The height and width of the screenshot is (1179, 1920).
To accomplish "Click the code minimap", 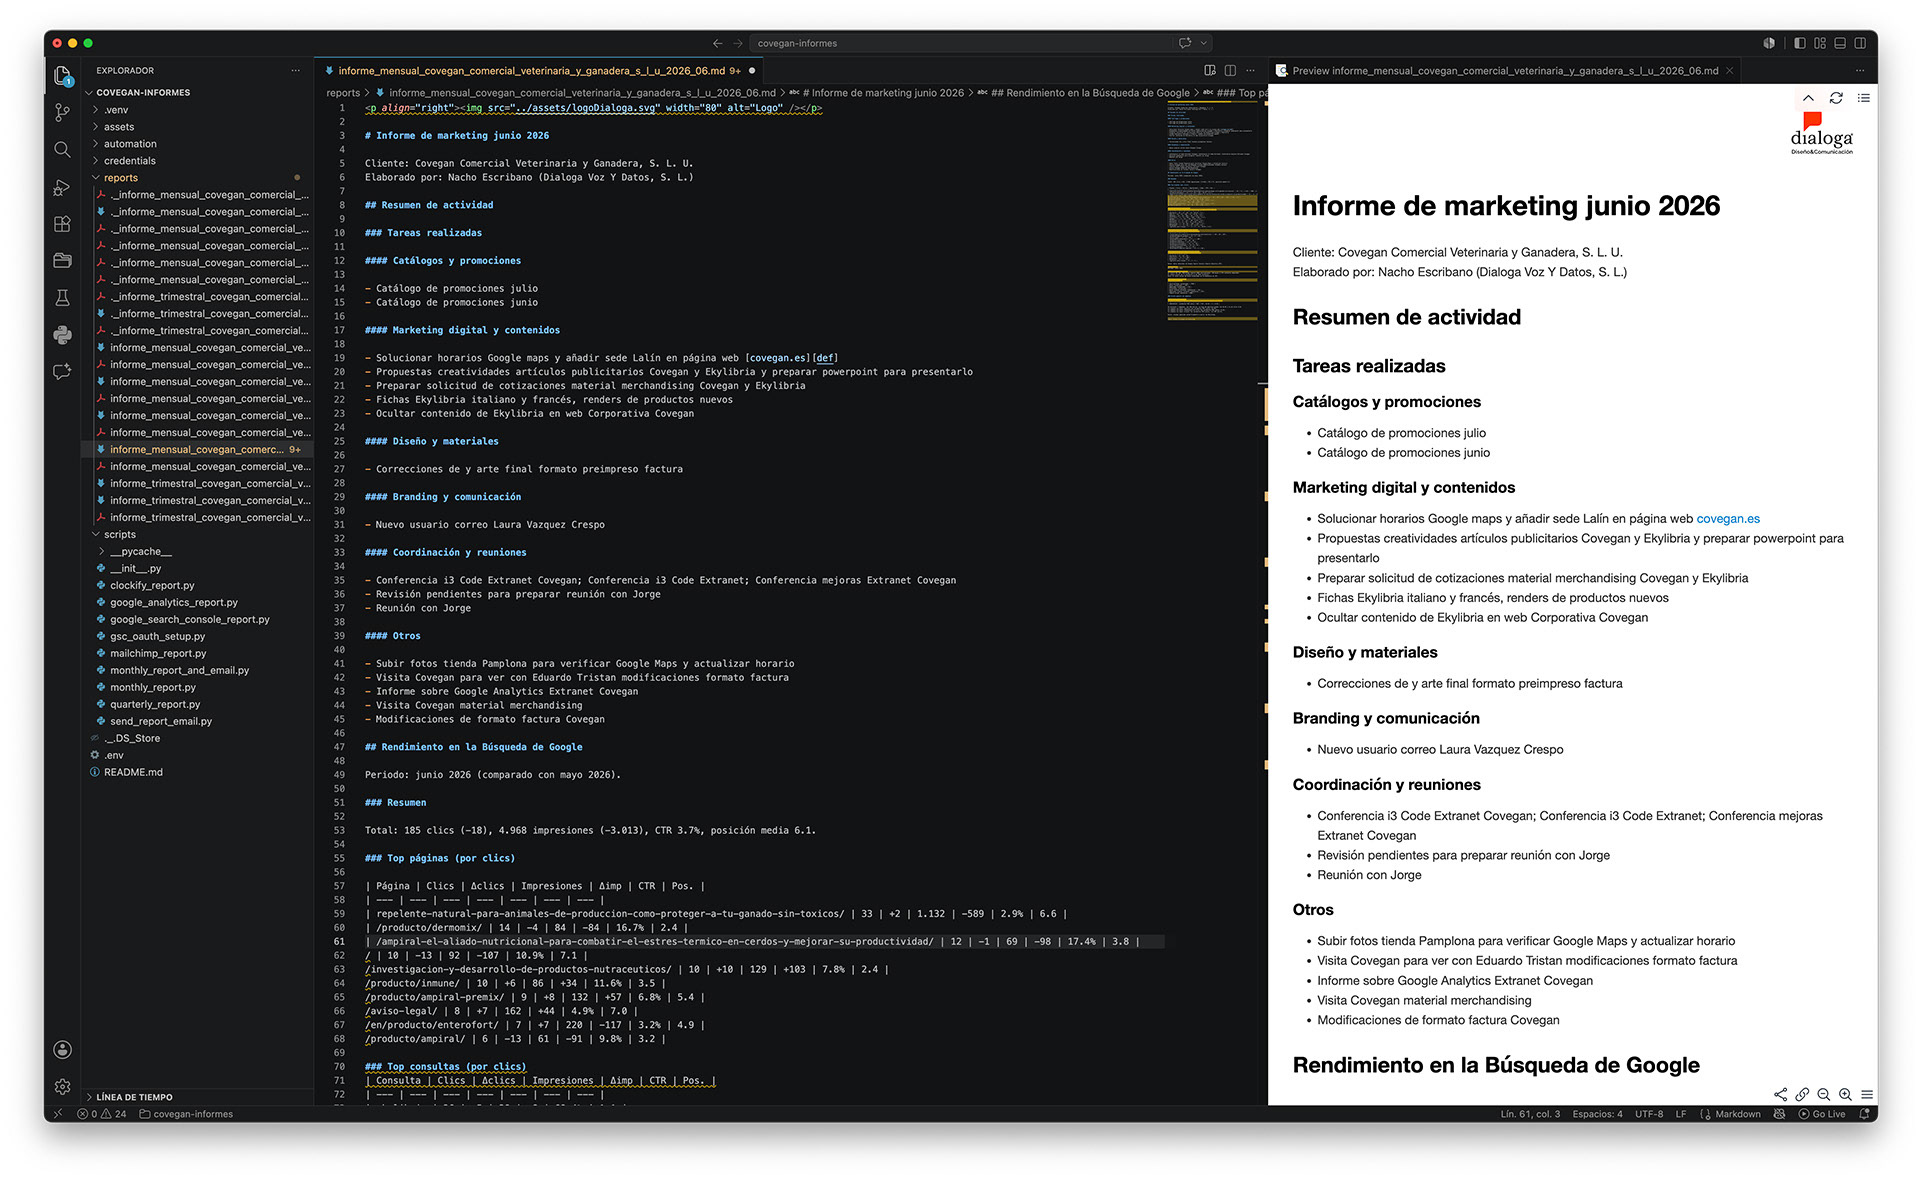I will (x=1212, y=210).
